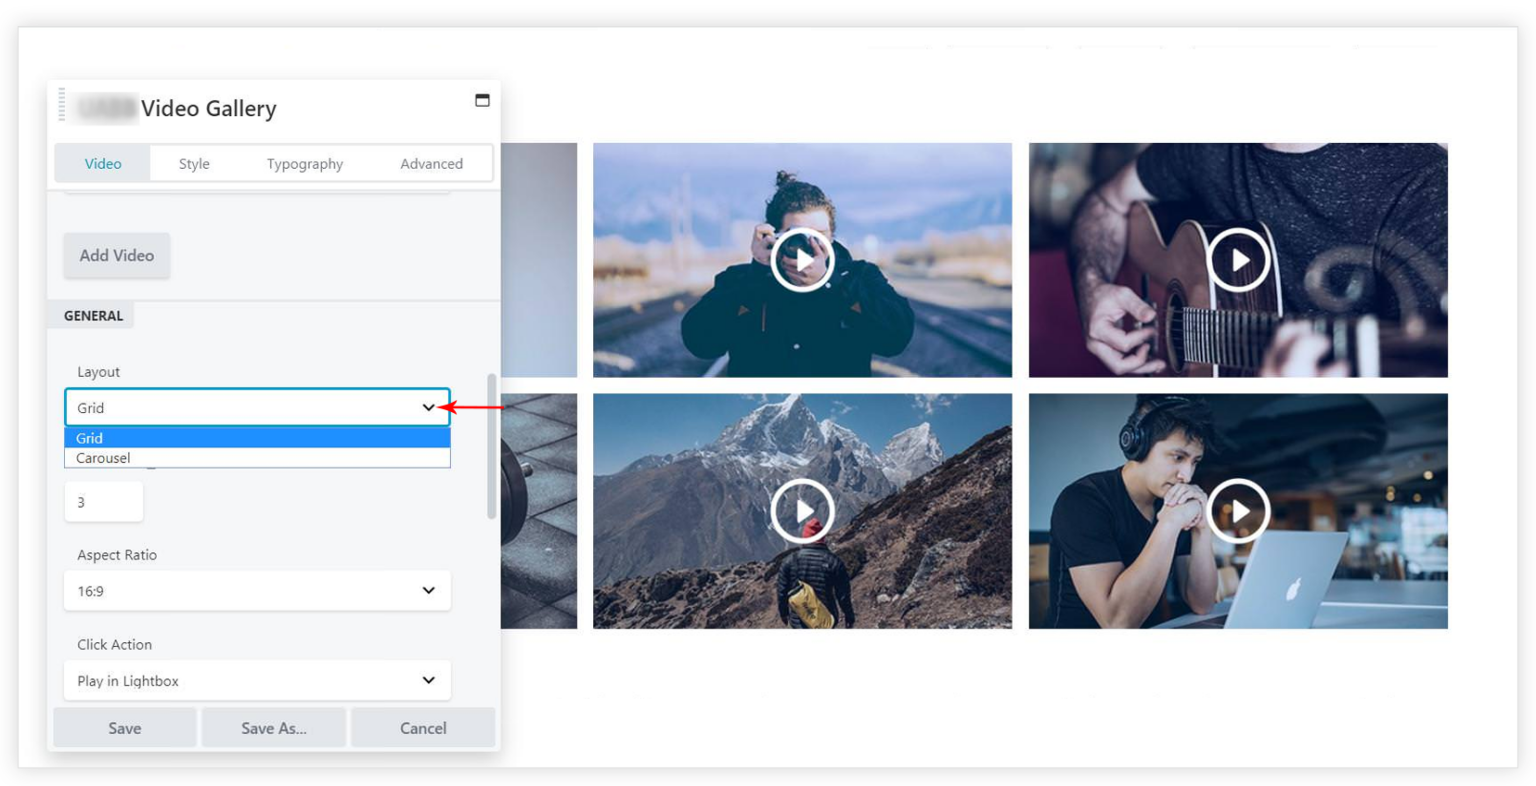Click the columns number input showing 3
This screenshot has width=1536, height=786.
tap(103, 501)
